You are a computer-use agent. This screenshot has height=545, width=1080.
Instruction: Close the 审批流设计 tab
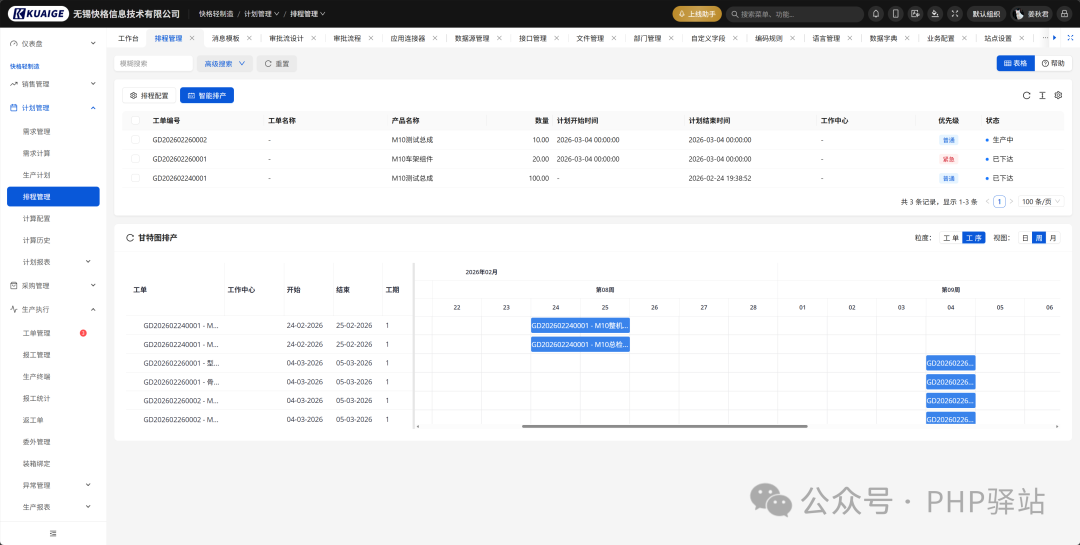point(313,38)
